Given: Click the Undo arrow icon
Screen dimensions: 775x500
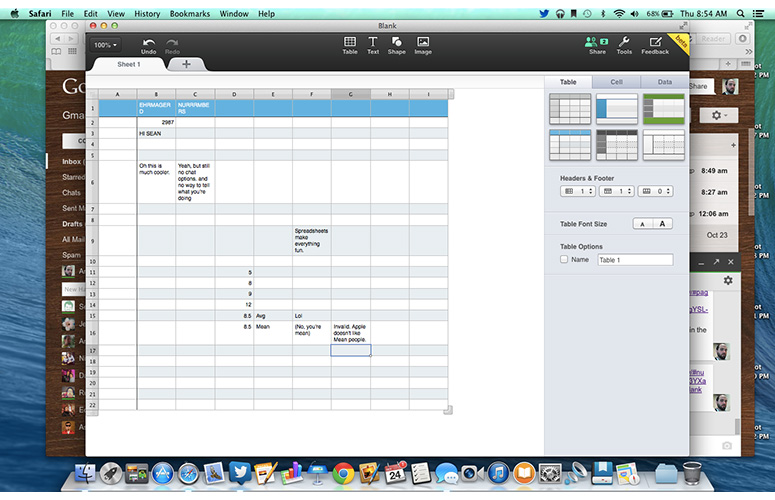Looking at the screenshot, I should click(x=148, y=42).
